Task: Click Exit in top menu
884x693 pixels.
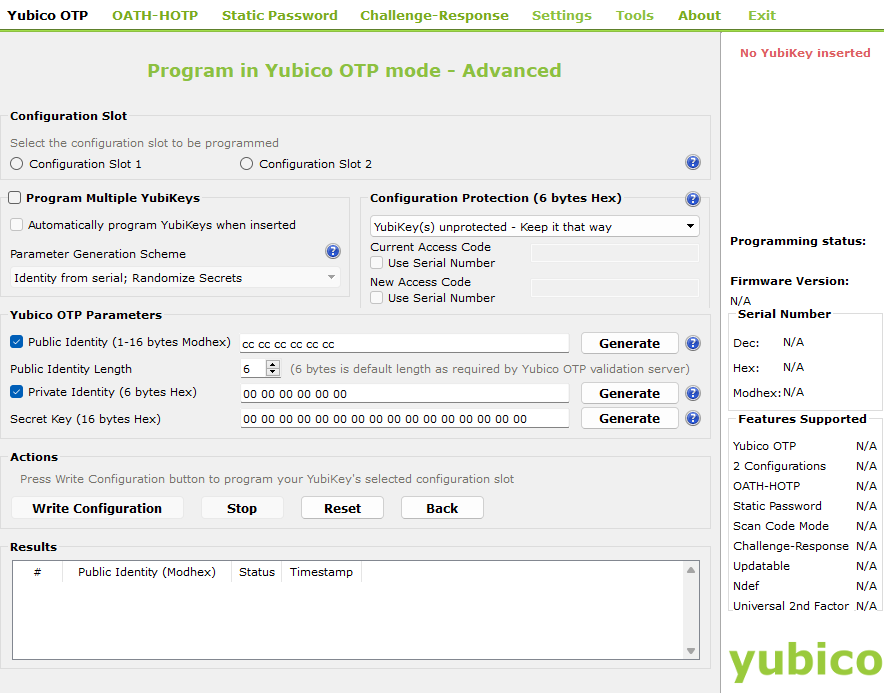Action: pos(762,15)
